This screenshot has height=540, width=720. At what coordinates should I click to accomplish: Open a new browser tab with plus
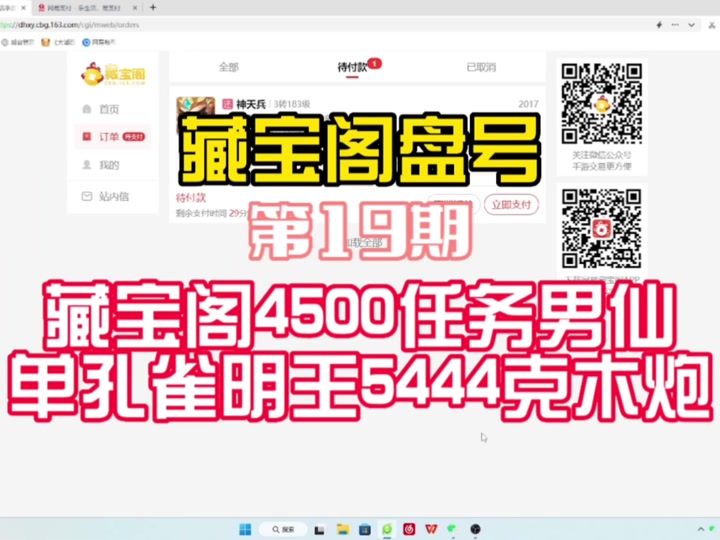(153, 7)
